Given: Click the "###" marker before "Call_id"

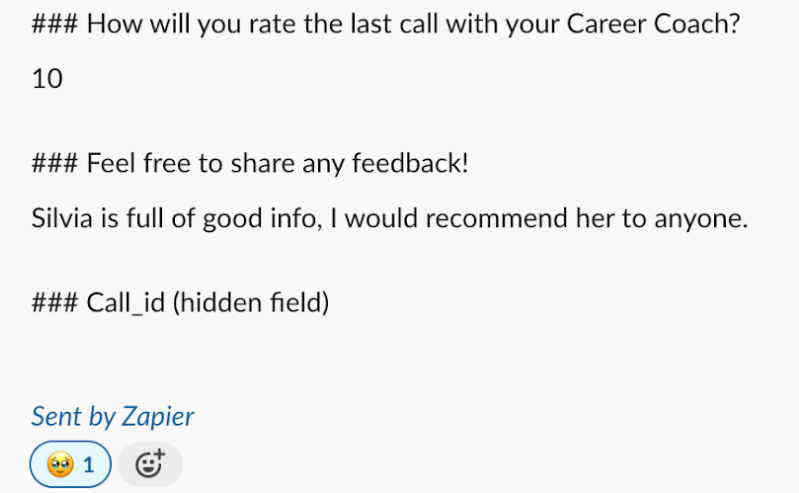Looking at the screenshot, I should coord(55,302).
